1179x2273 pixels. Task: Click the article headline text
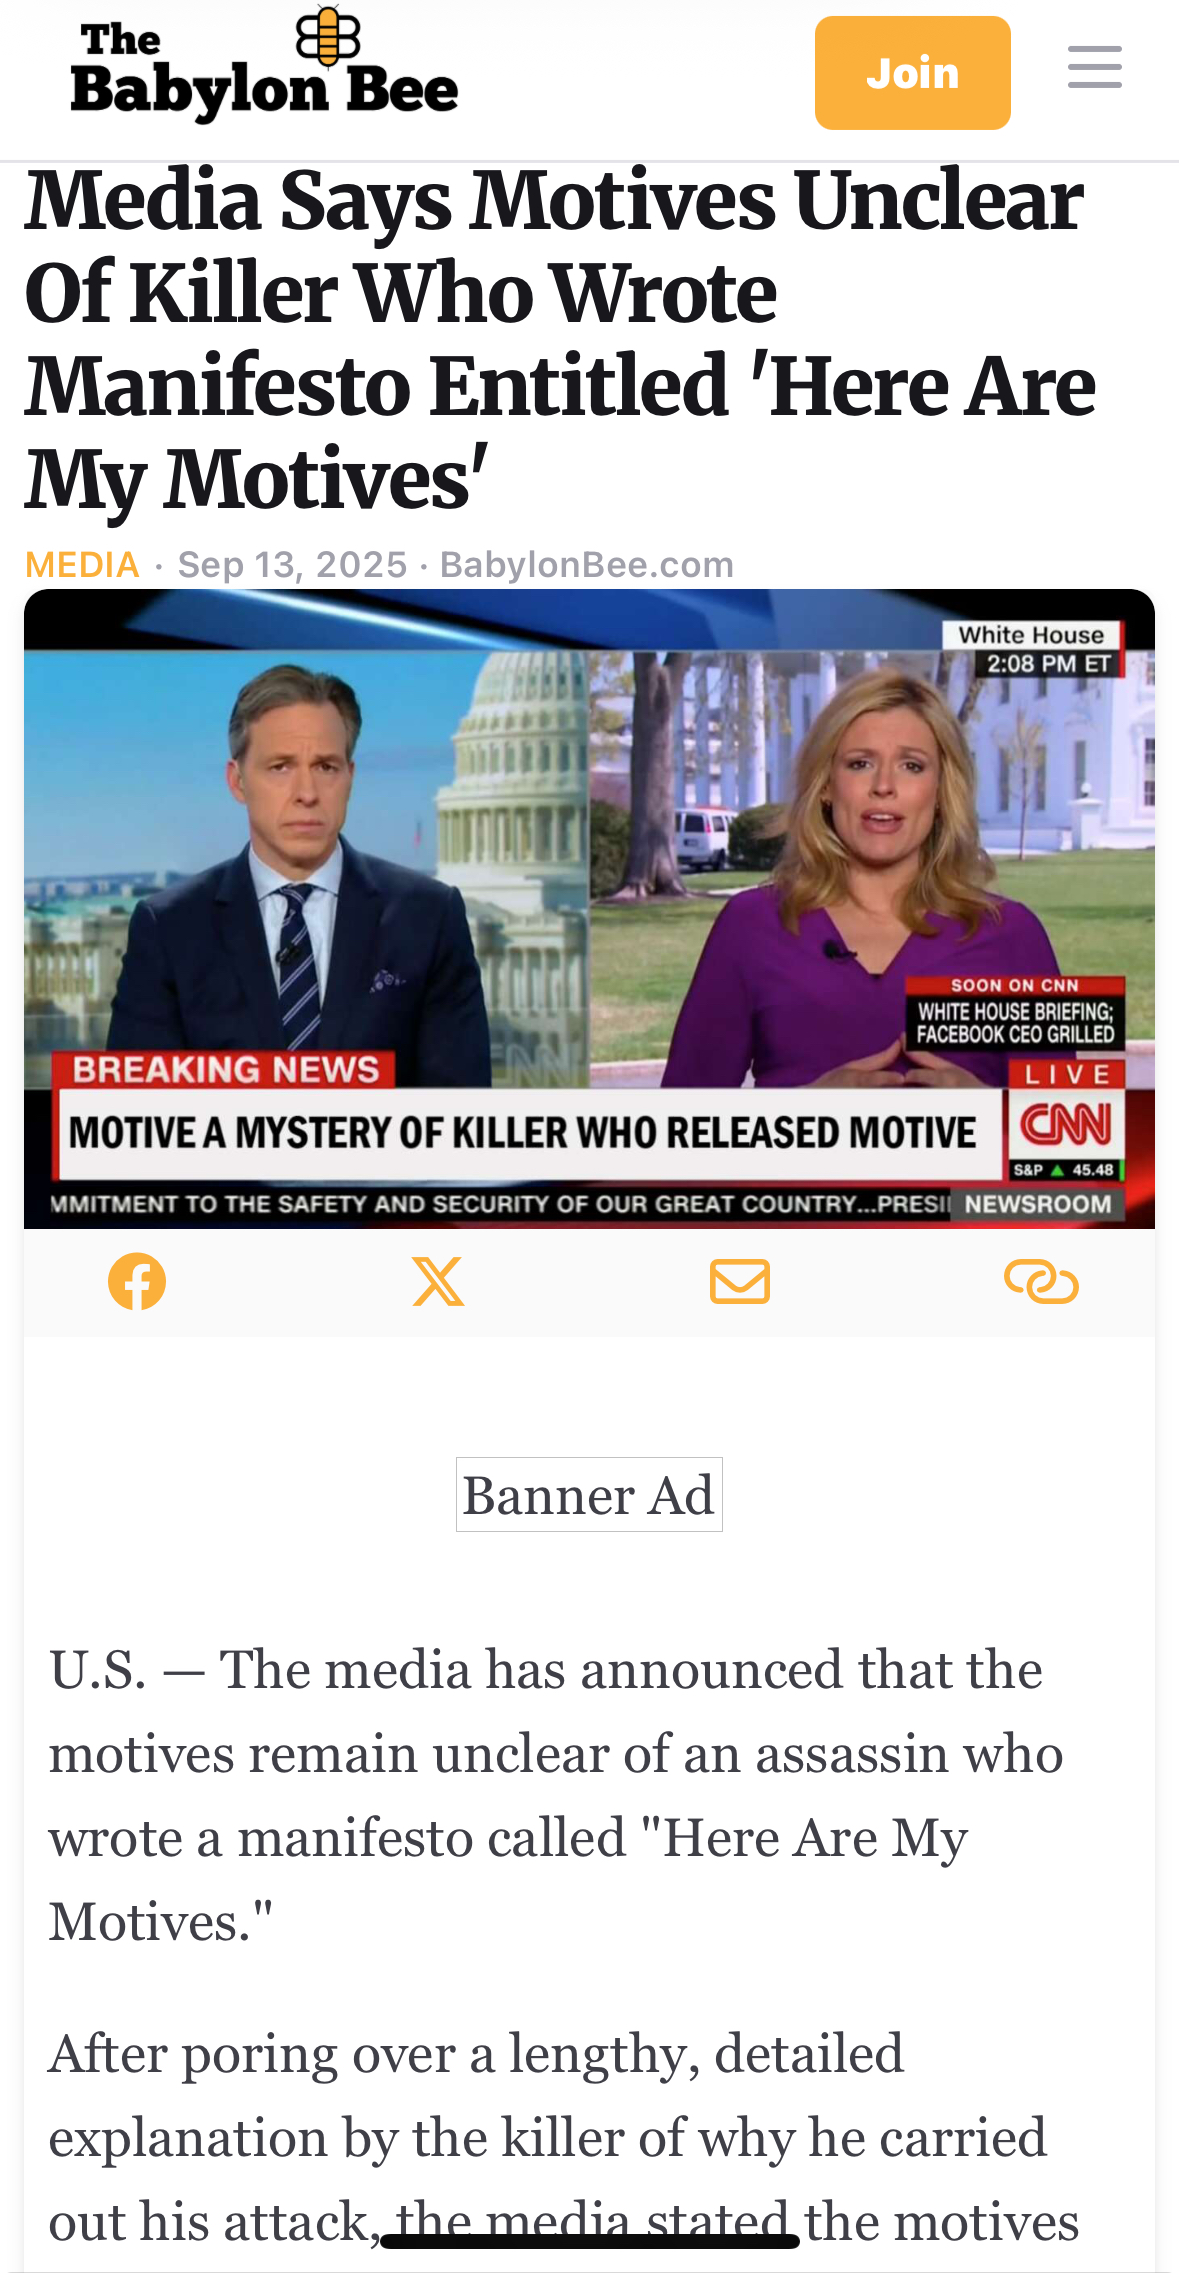click(x=560, y=340)
